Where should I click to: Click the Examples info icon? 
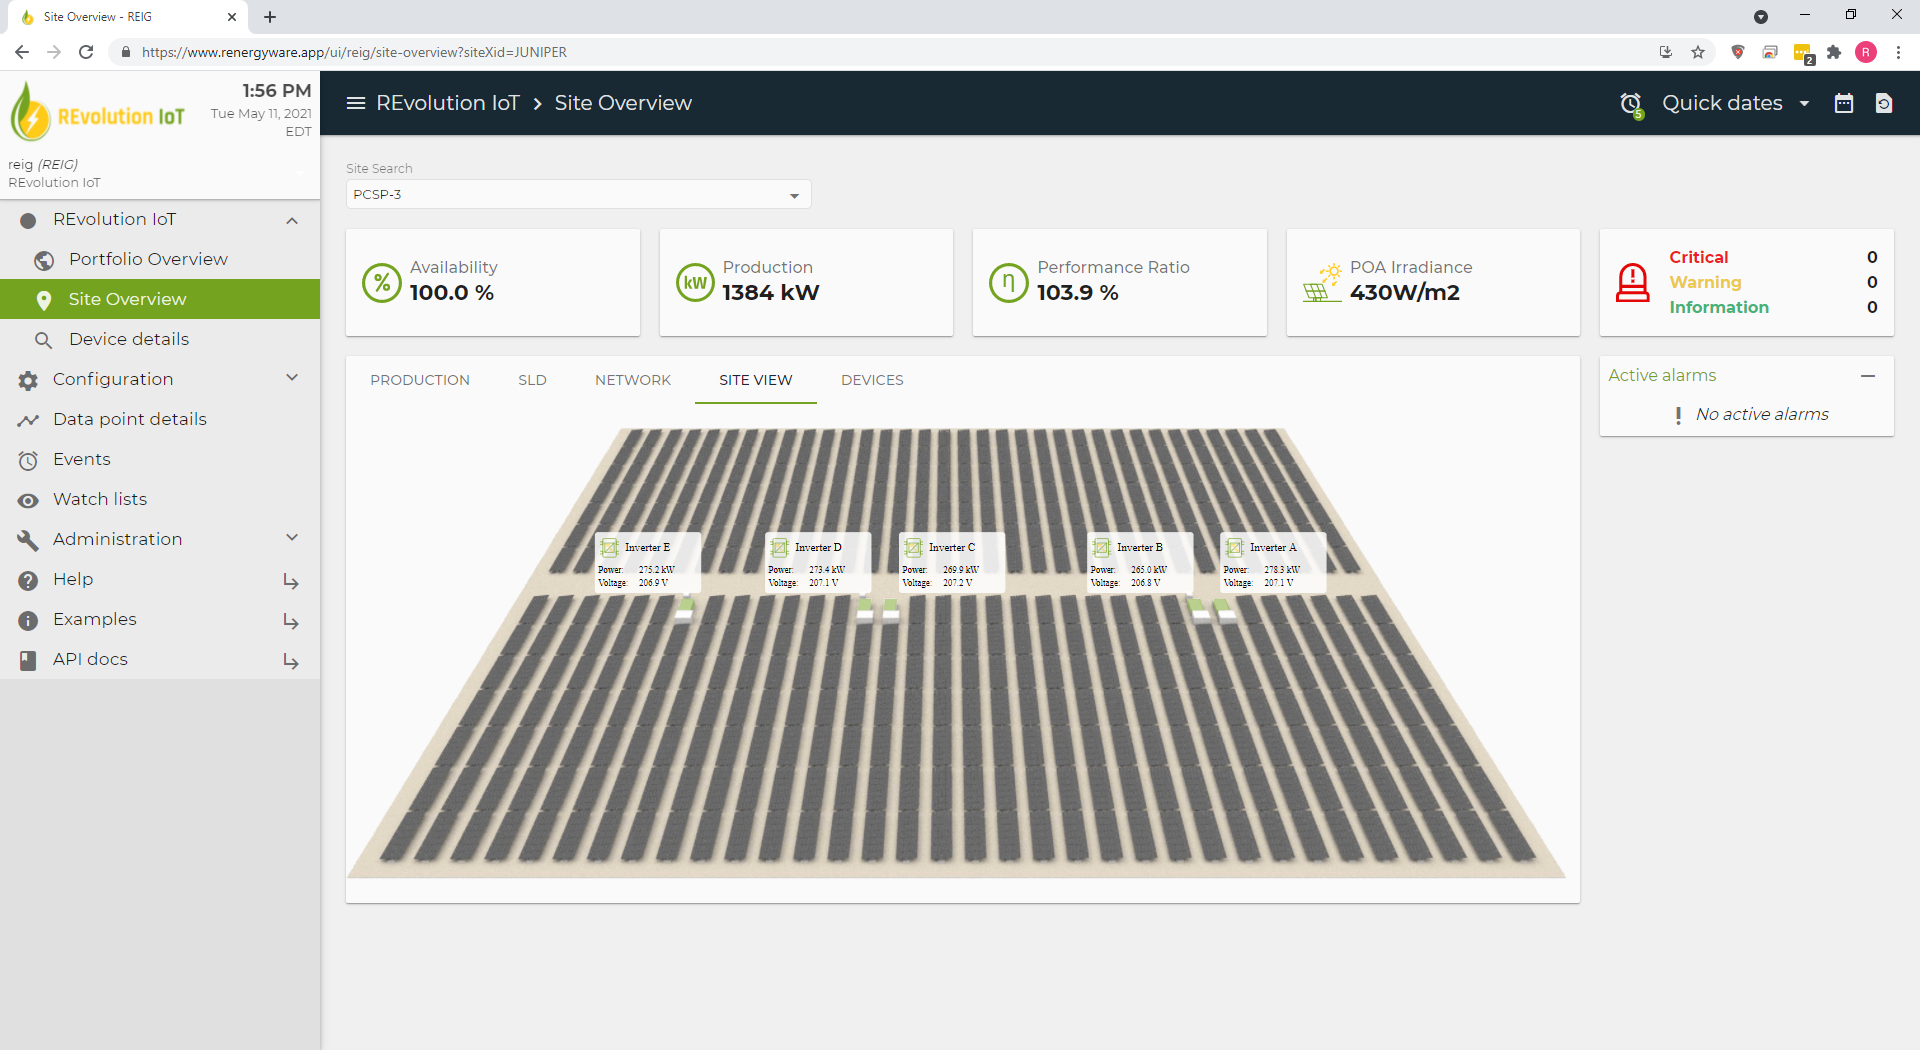point(28,620)
